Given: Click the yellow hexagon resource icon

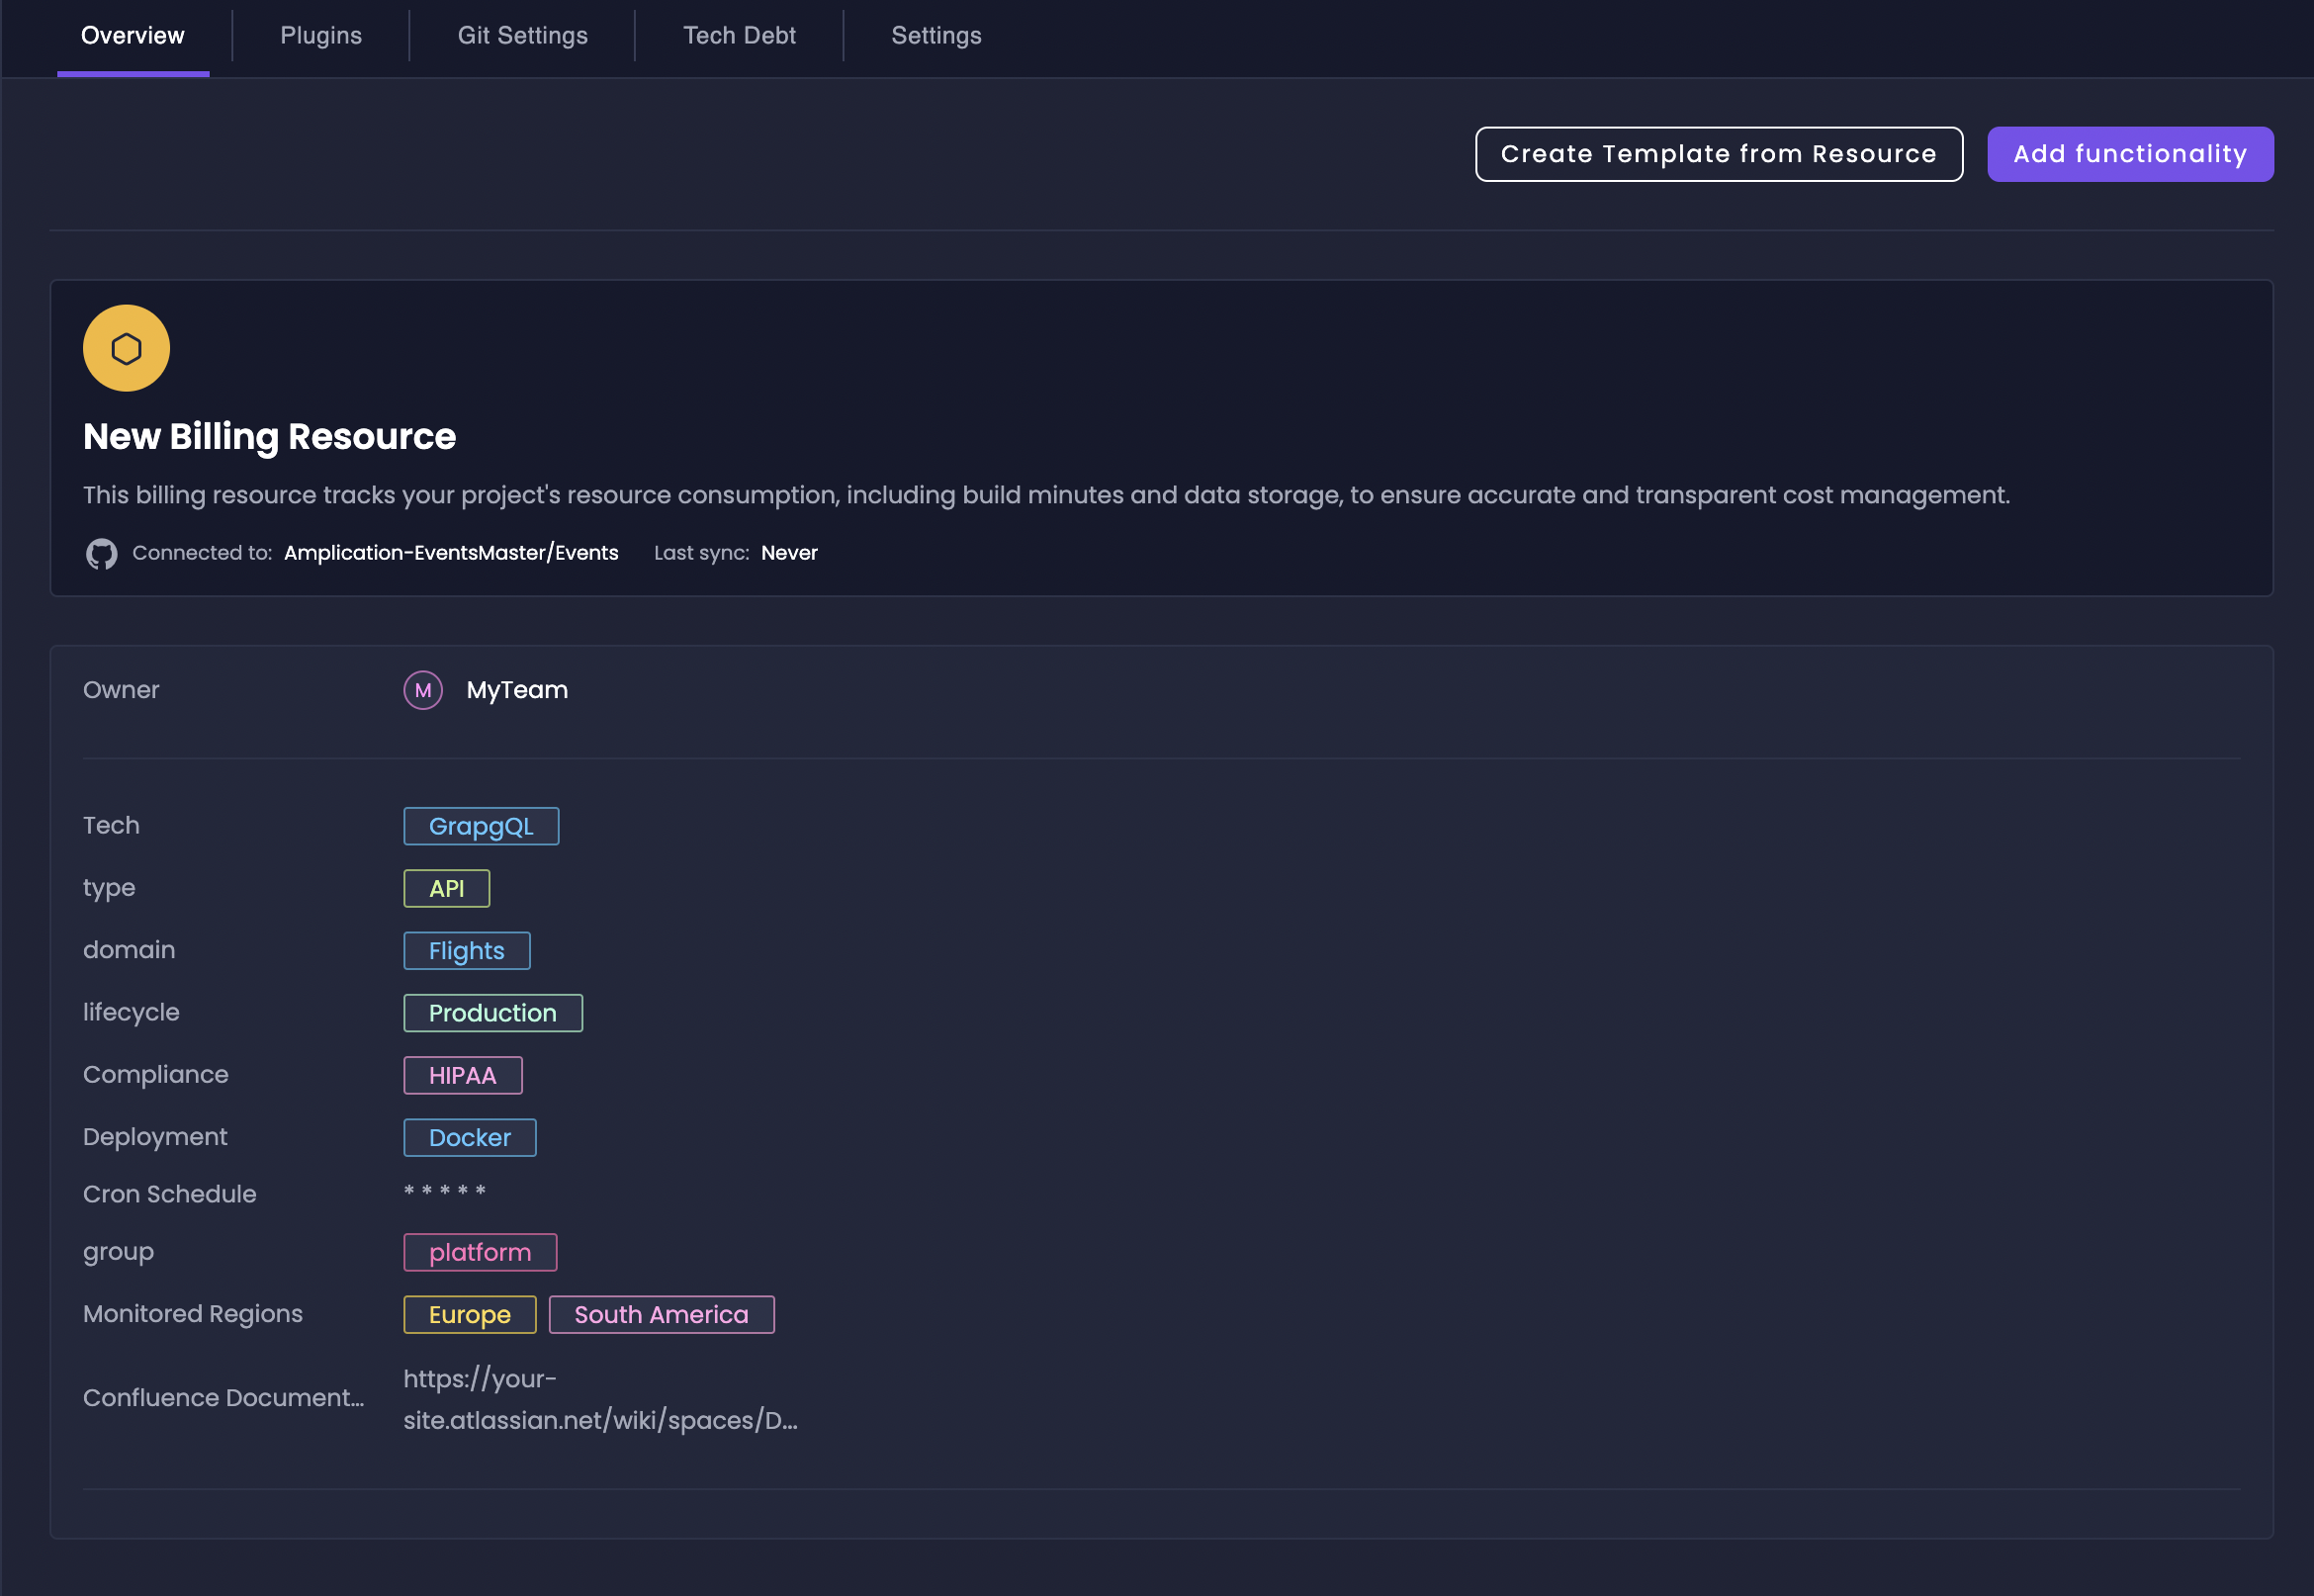Looking at the screenshot, I should click(126, 348).
